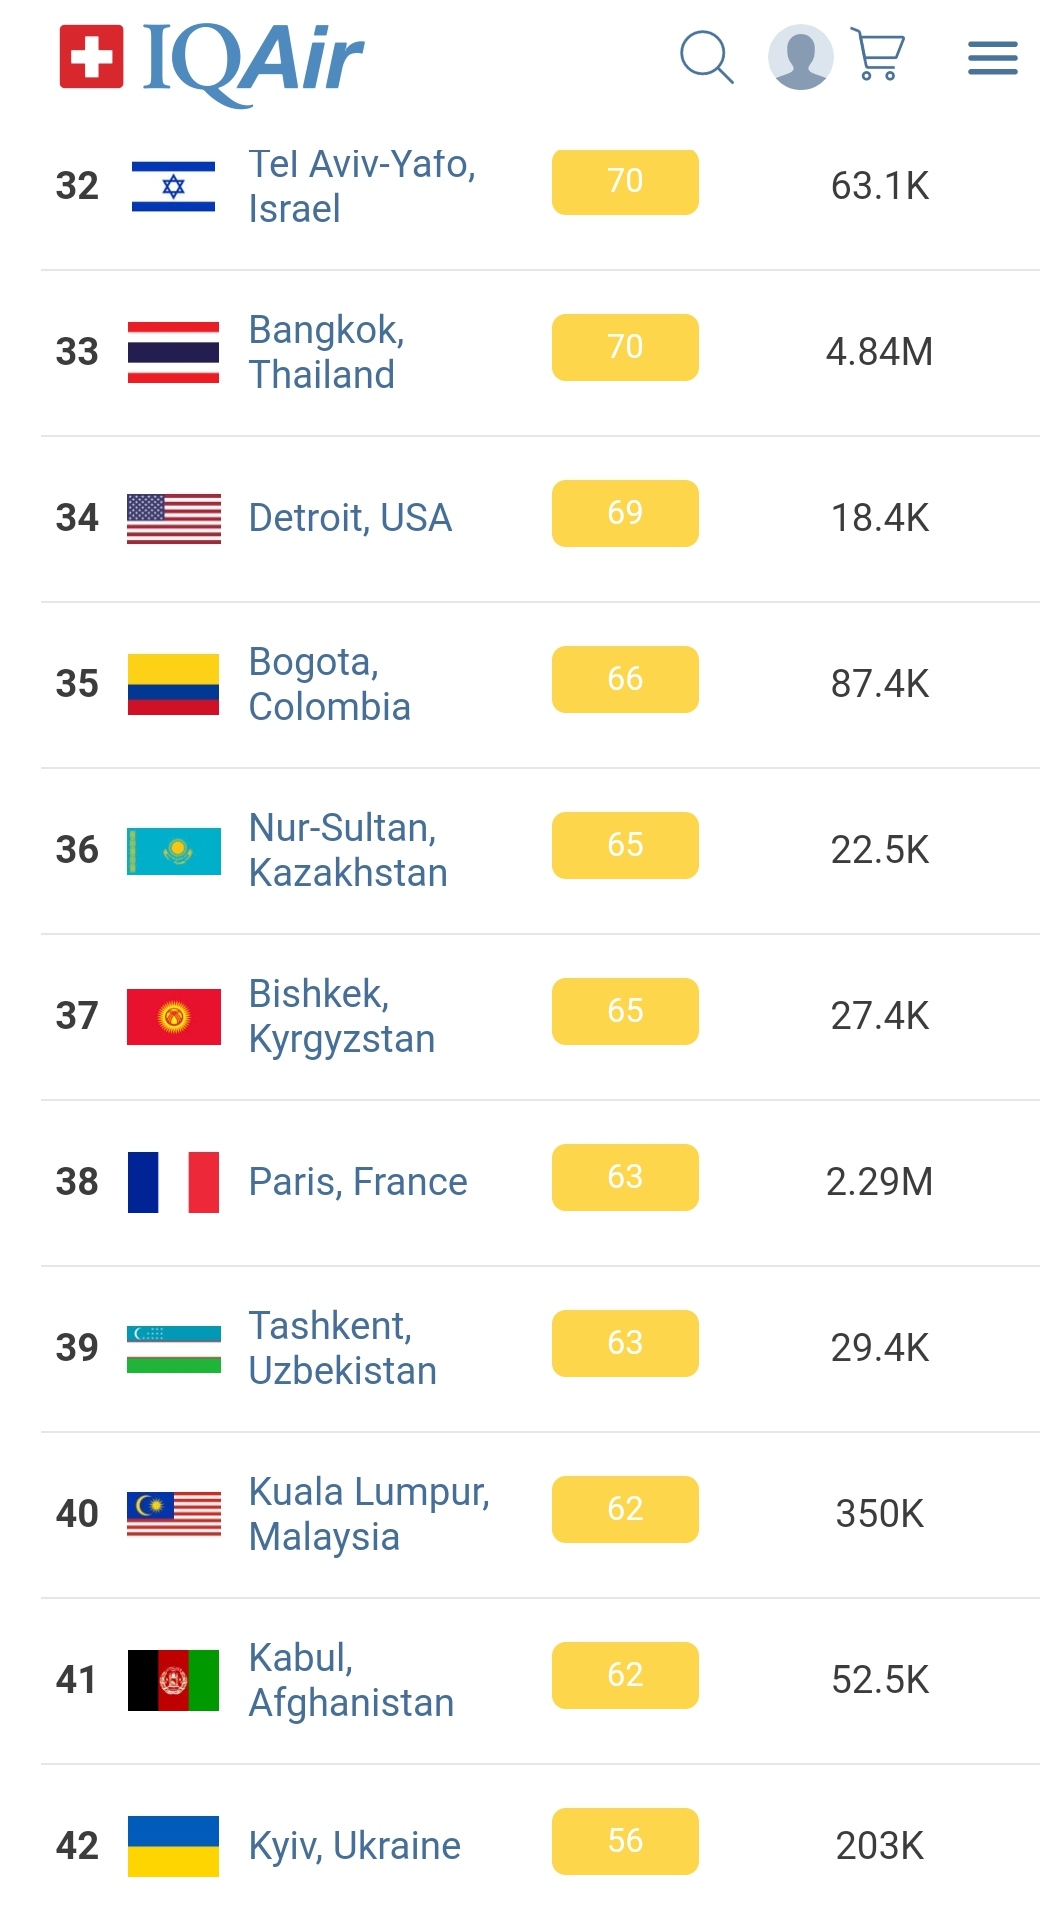Open the user profile avatar
The height and width of the screenshot is (1918, 1041).
coord(800,57)
